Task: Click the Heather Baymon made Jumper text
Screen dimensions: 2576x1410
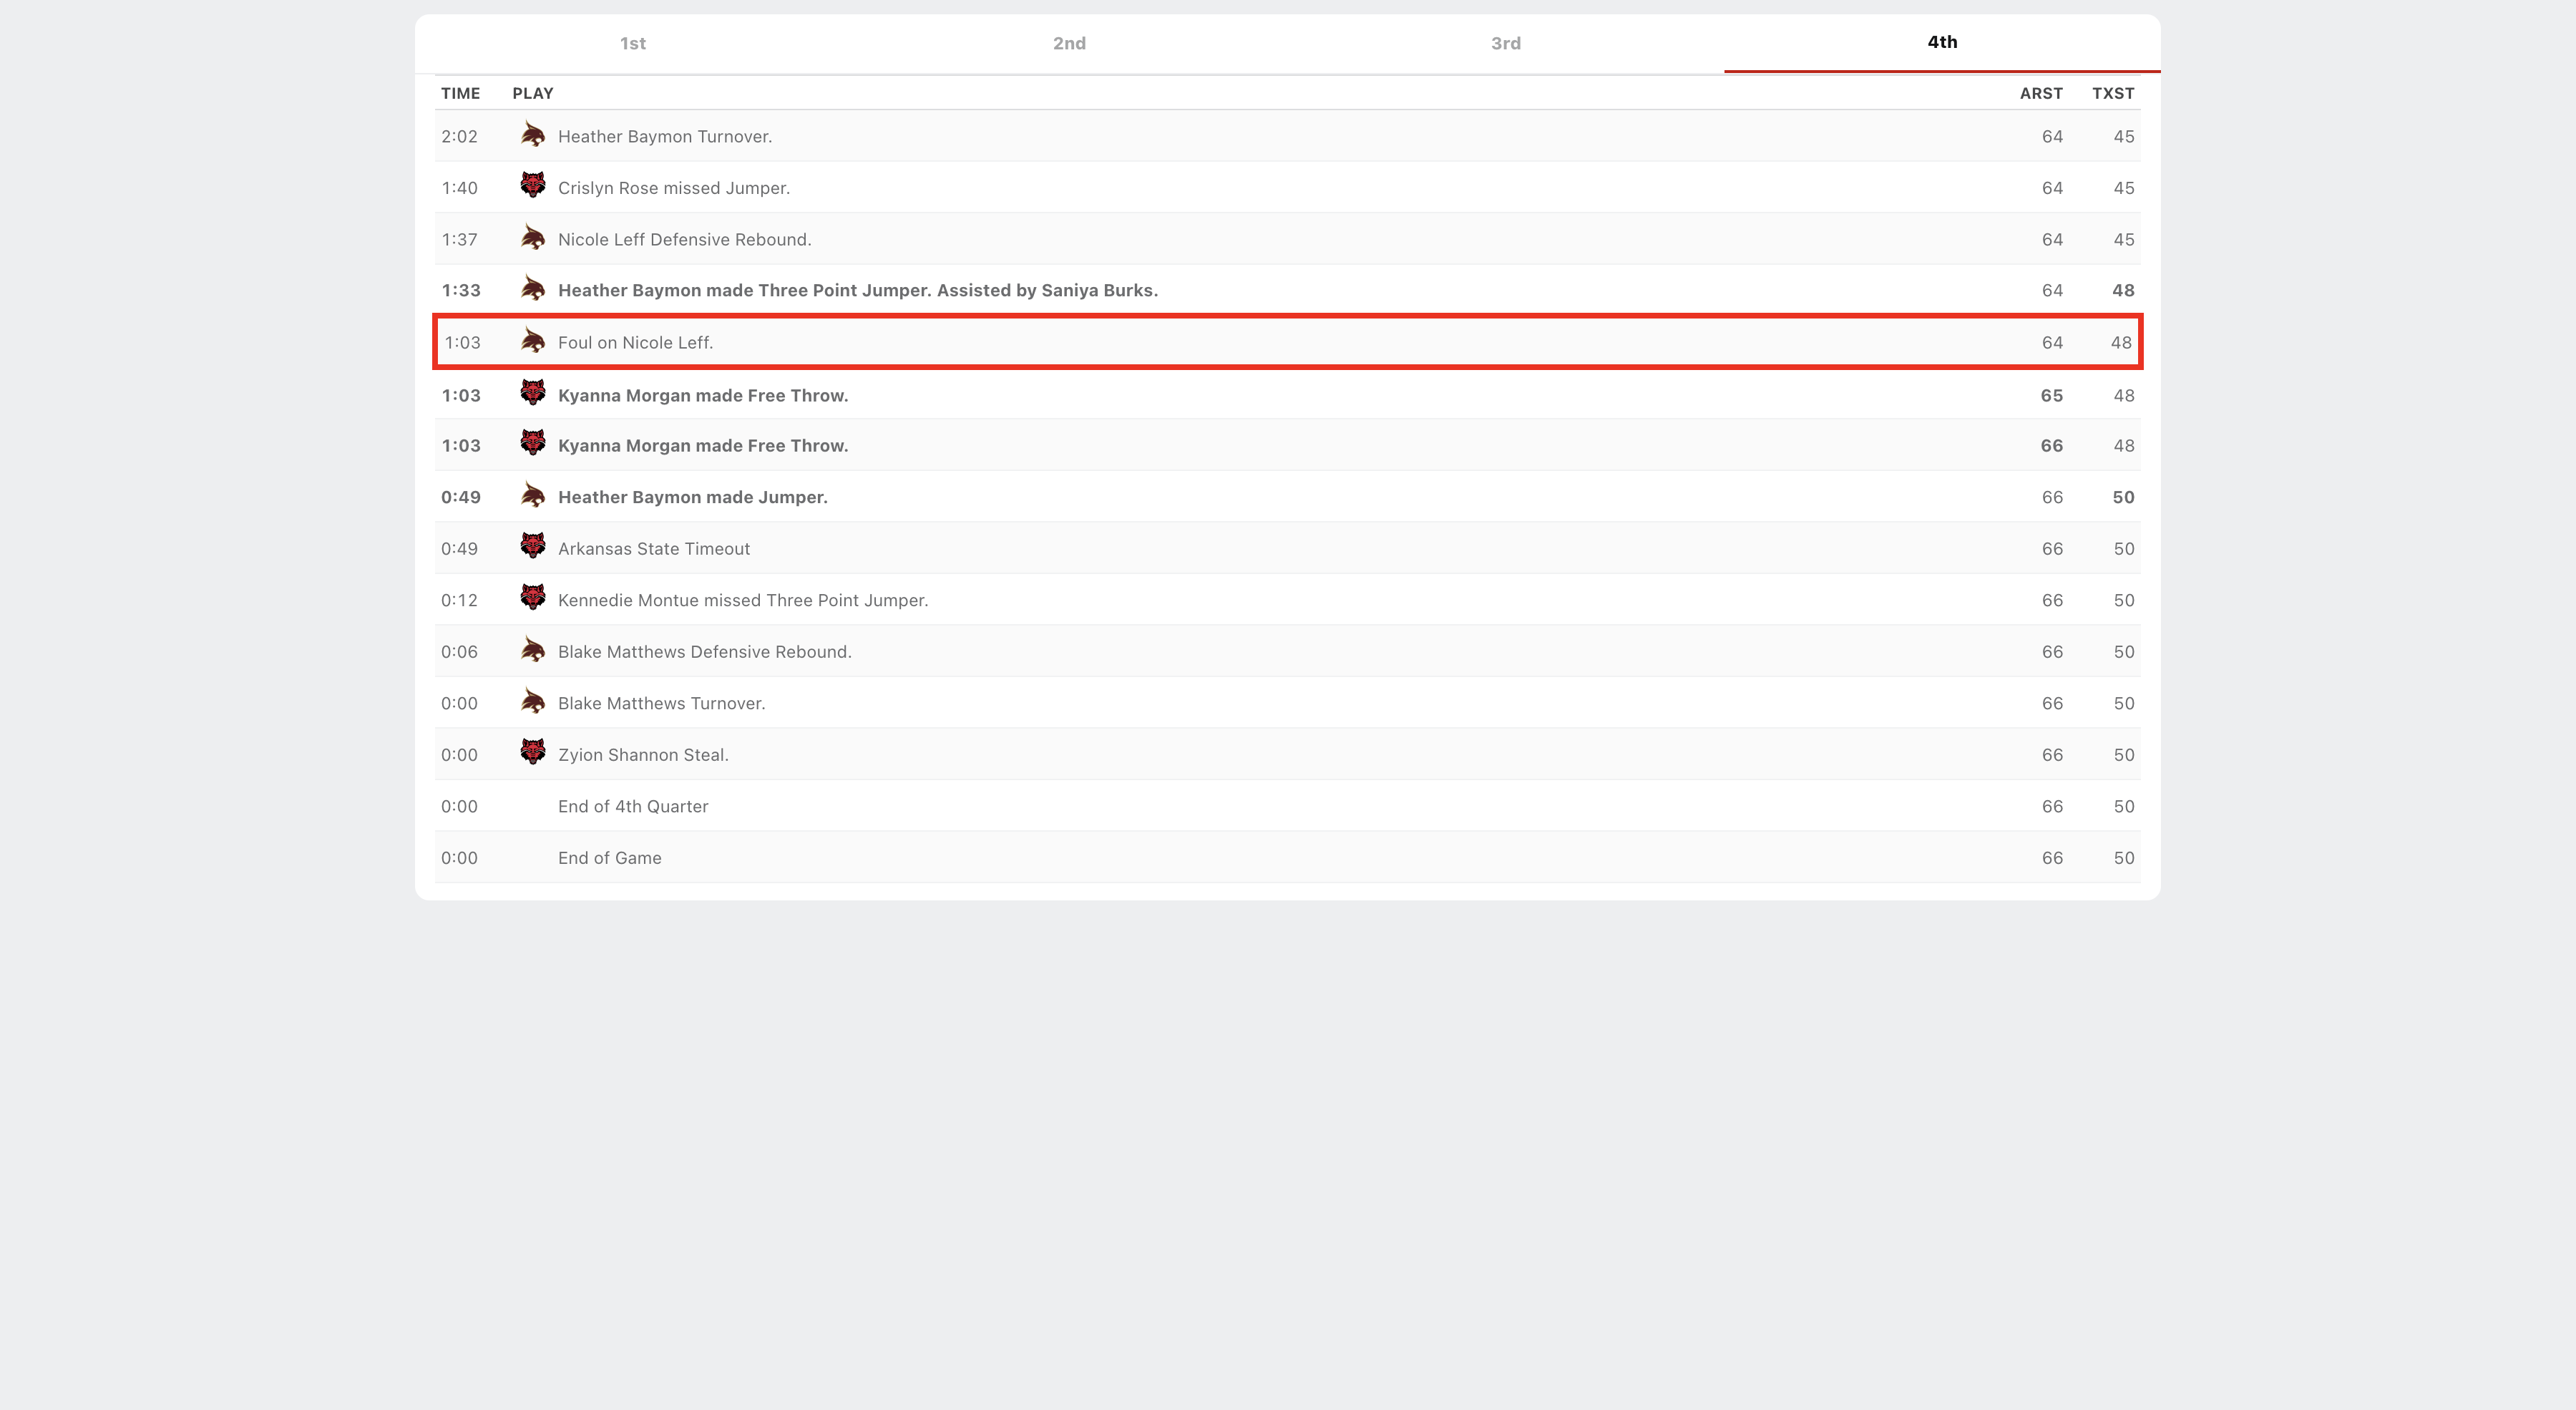Action: 692,497
